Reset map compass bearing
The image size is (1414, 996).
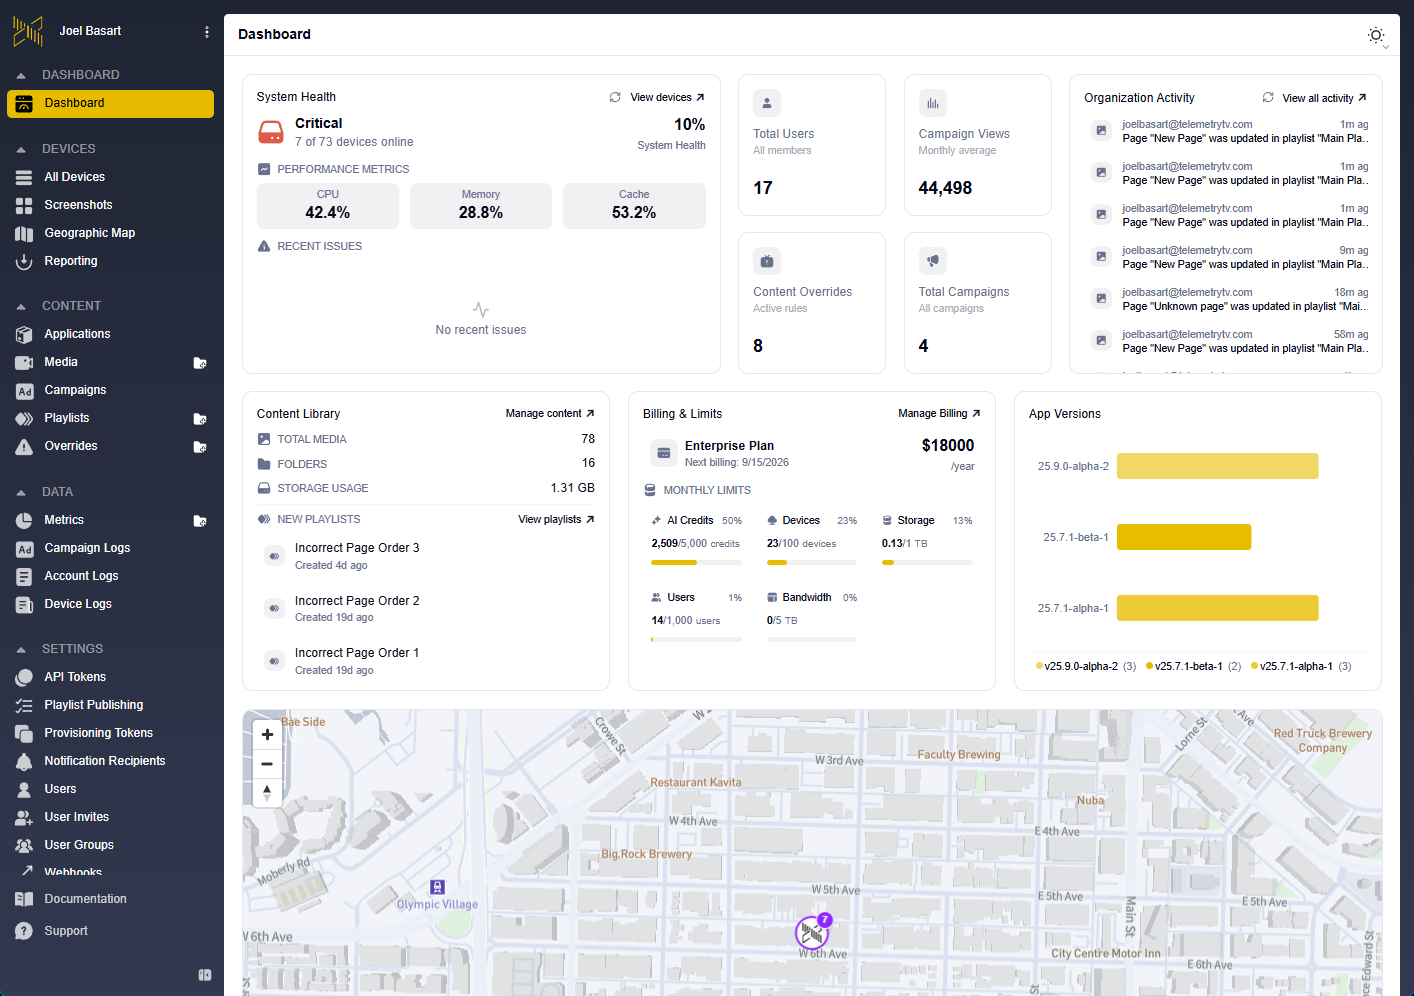click(267, 793)
